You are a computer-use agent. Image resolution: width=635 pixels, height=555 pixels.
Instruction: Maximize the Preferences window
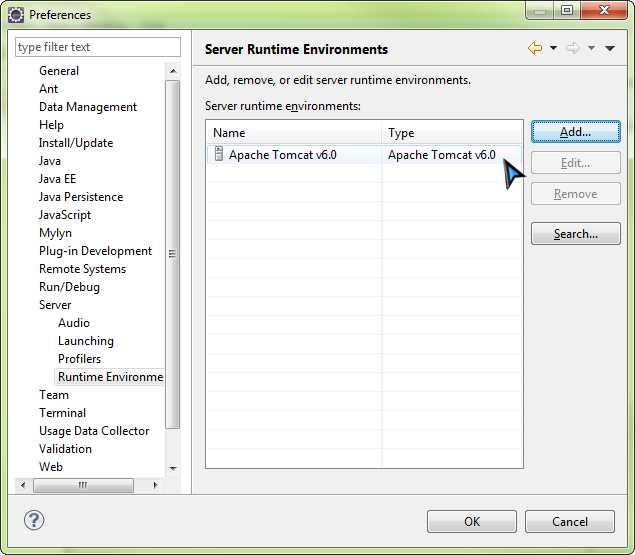(567, 10)
